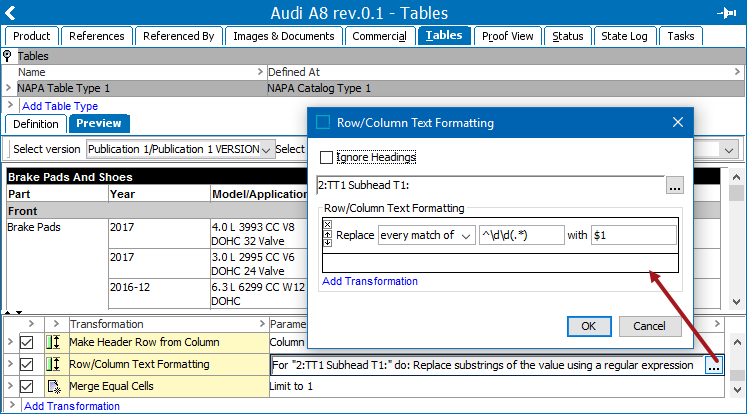Click the Make Header Row from Column icon

coord(53,343)
